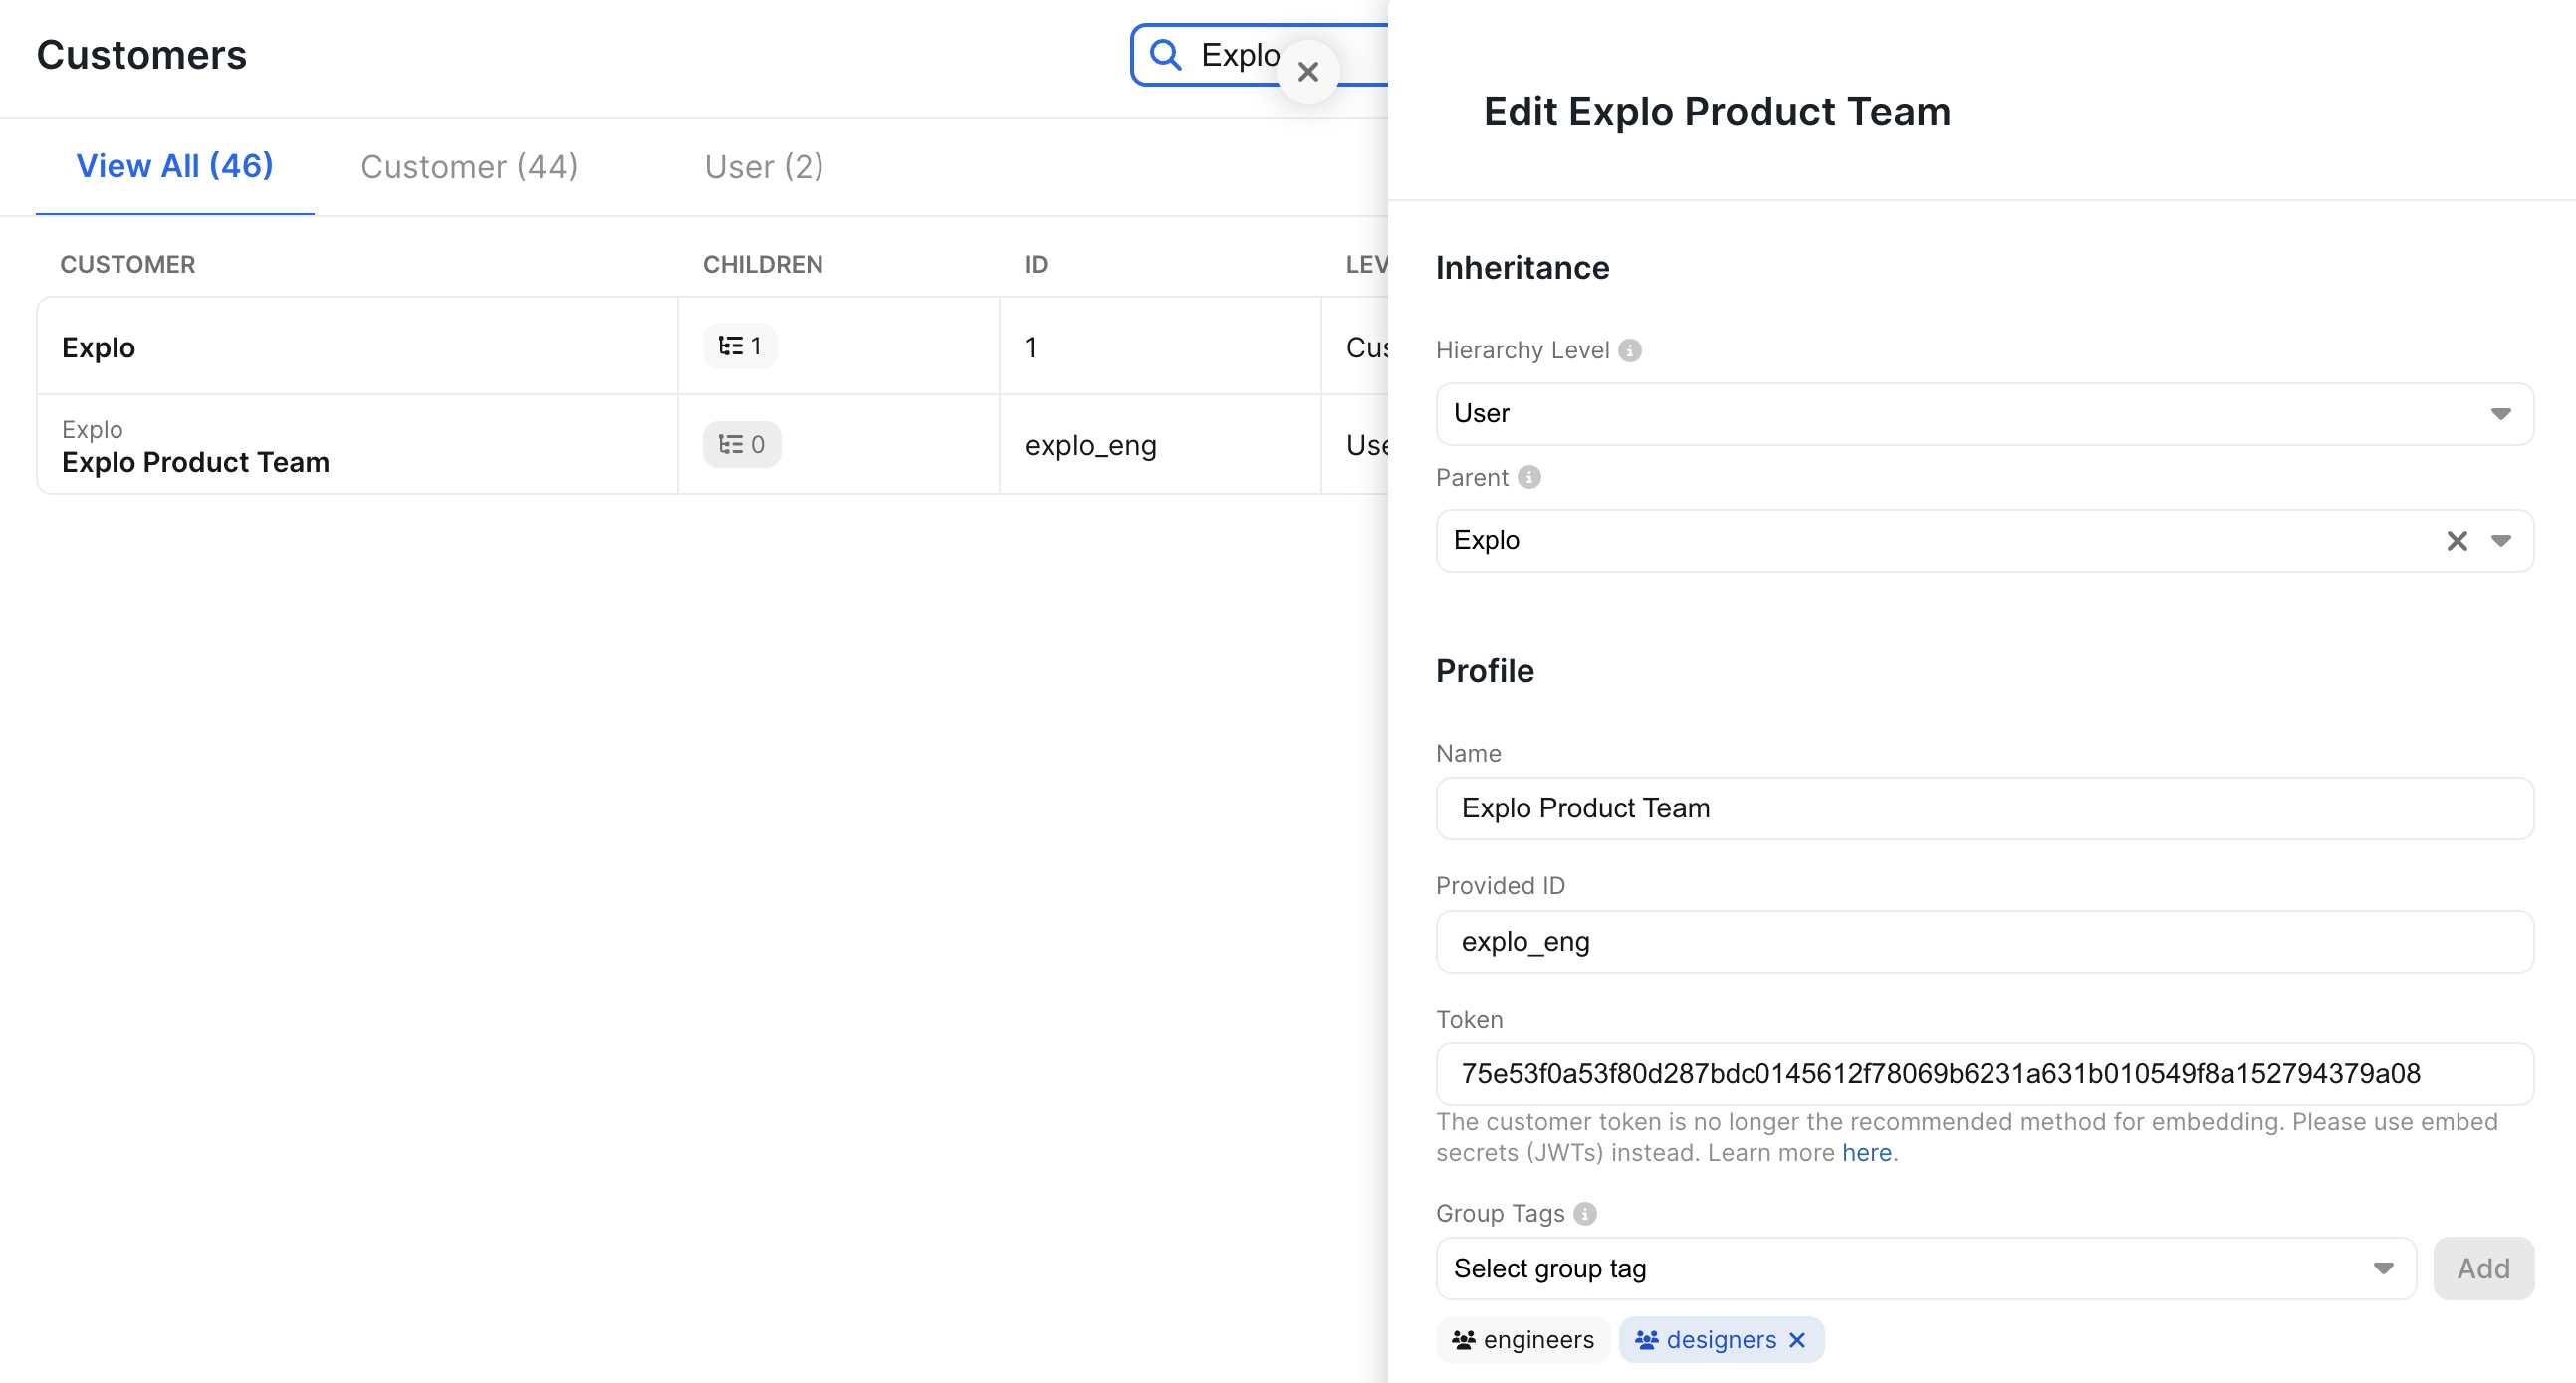Click the Add group tag button

[2483, 1268]
